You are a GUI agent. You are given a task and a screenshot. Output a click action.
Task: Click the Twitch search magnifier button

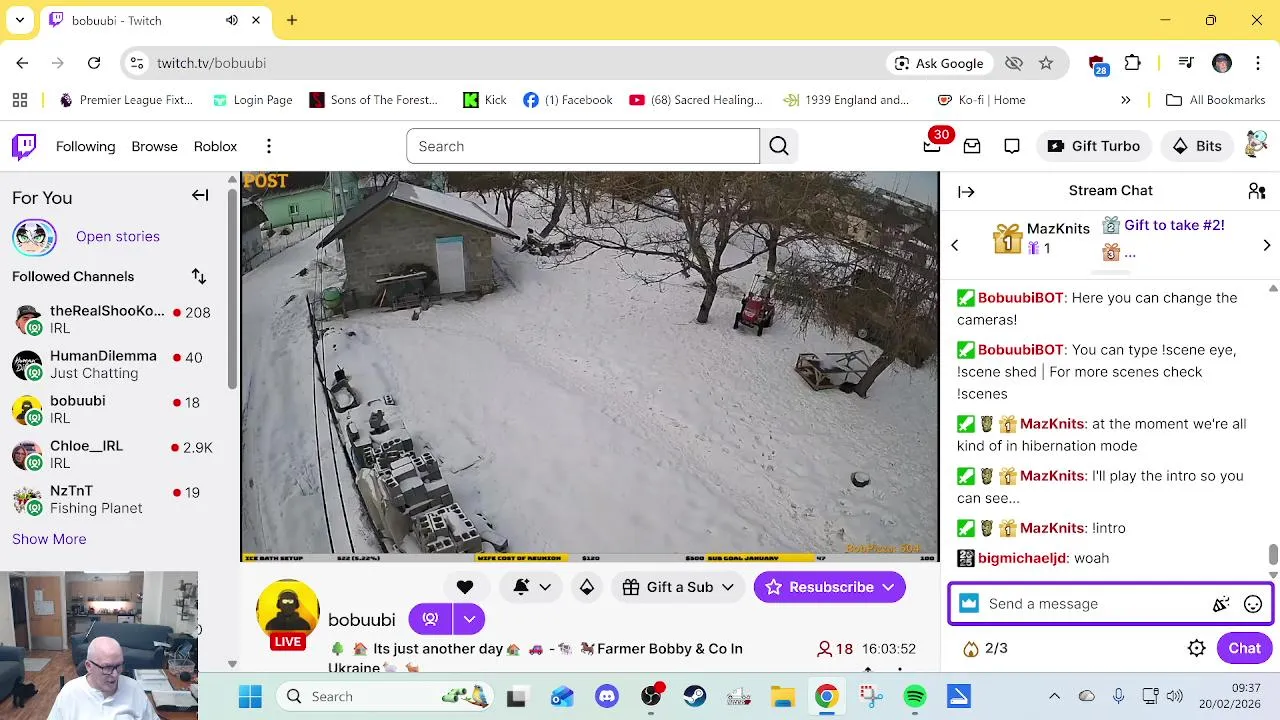[779, 146]
